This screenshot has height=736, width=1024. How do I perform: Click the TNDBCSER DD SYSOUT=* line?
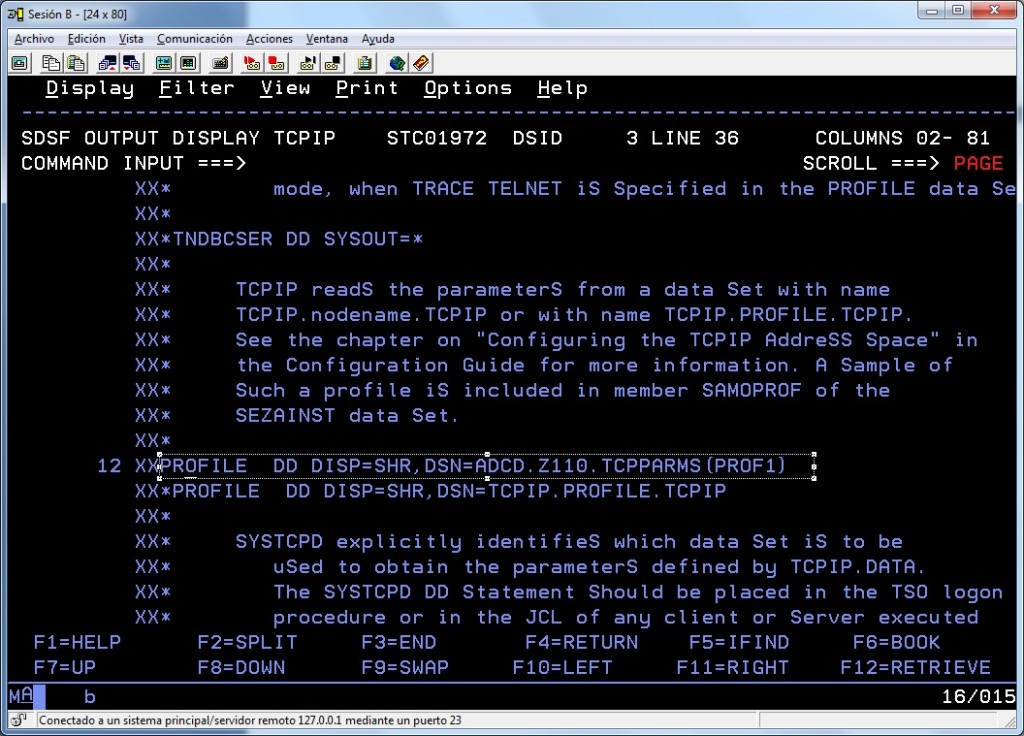[x=279, y=240]
